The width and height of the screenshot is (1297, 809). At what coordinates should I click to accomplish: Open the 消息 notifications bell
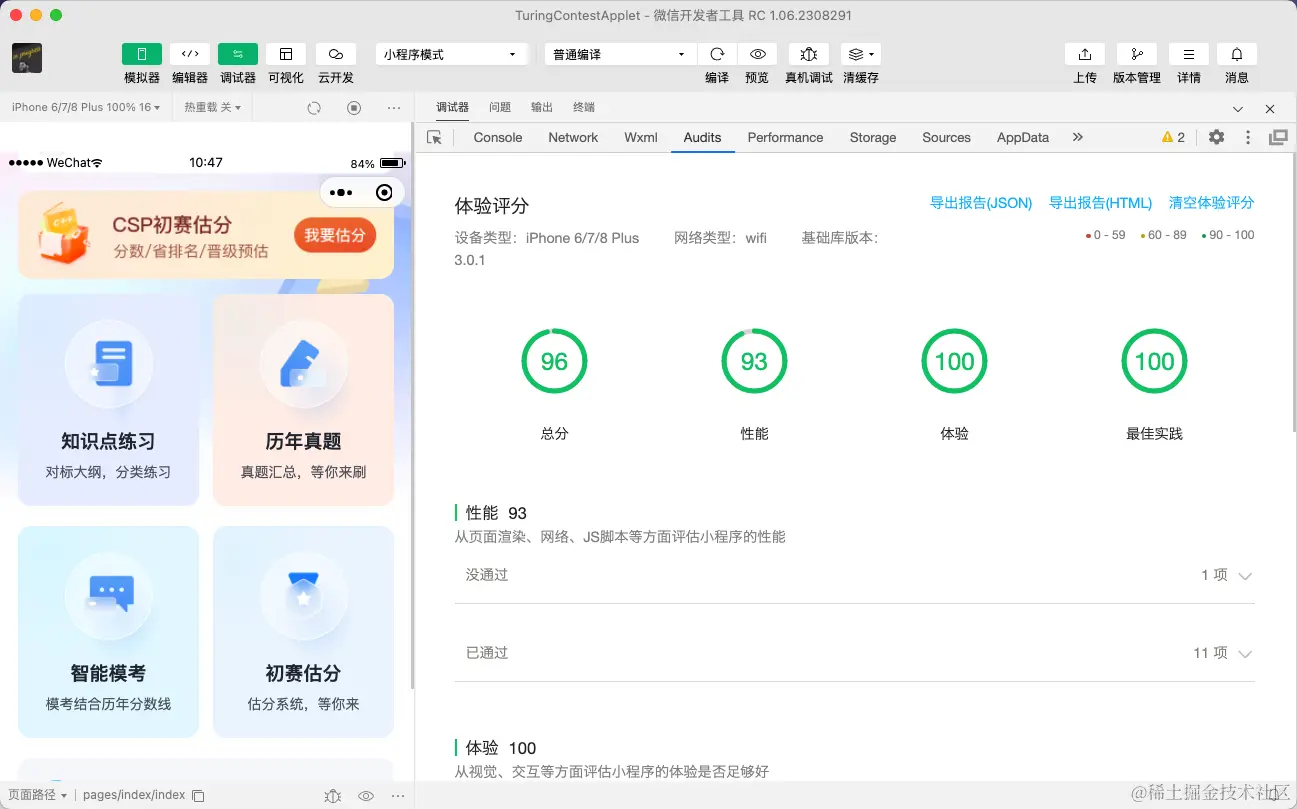pos(1237,54)
